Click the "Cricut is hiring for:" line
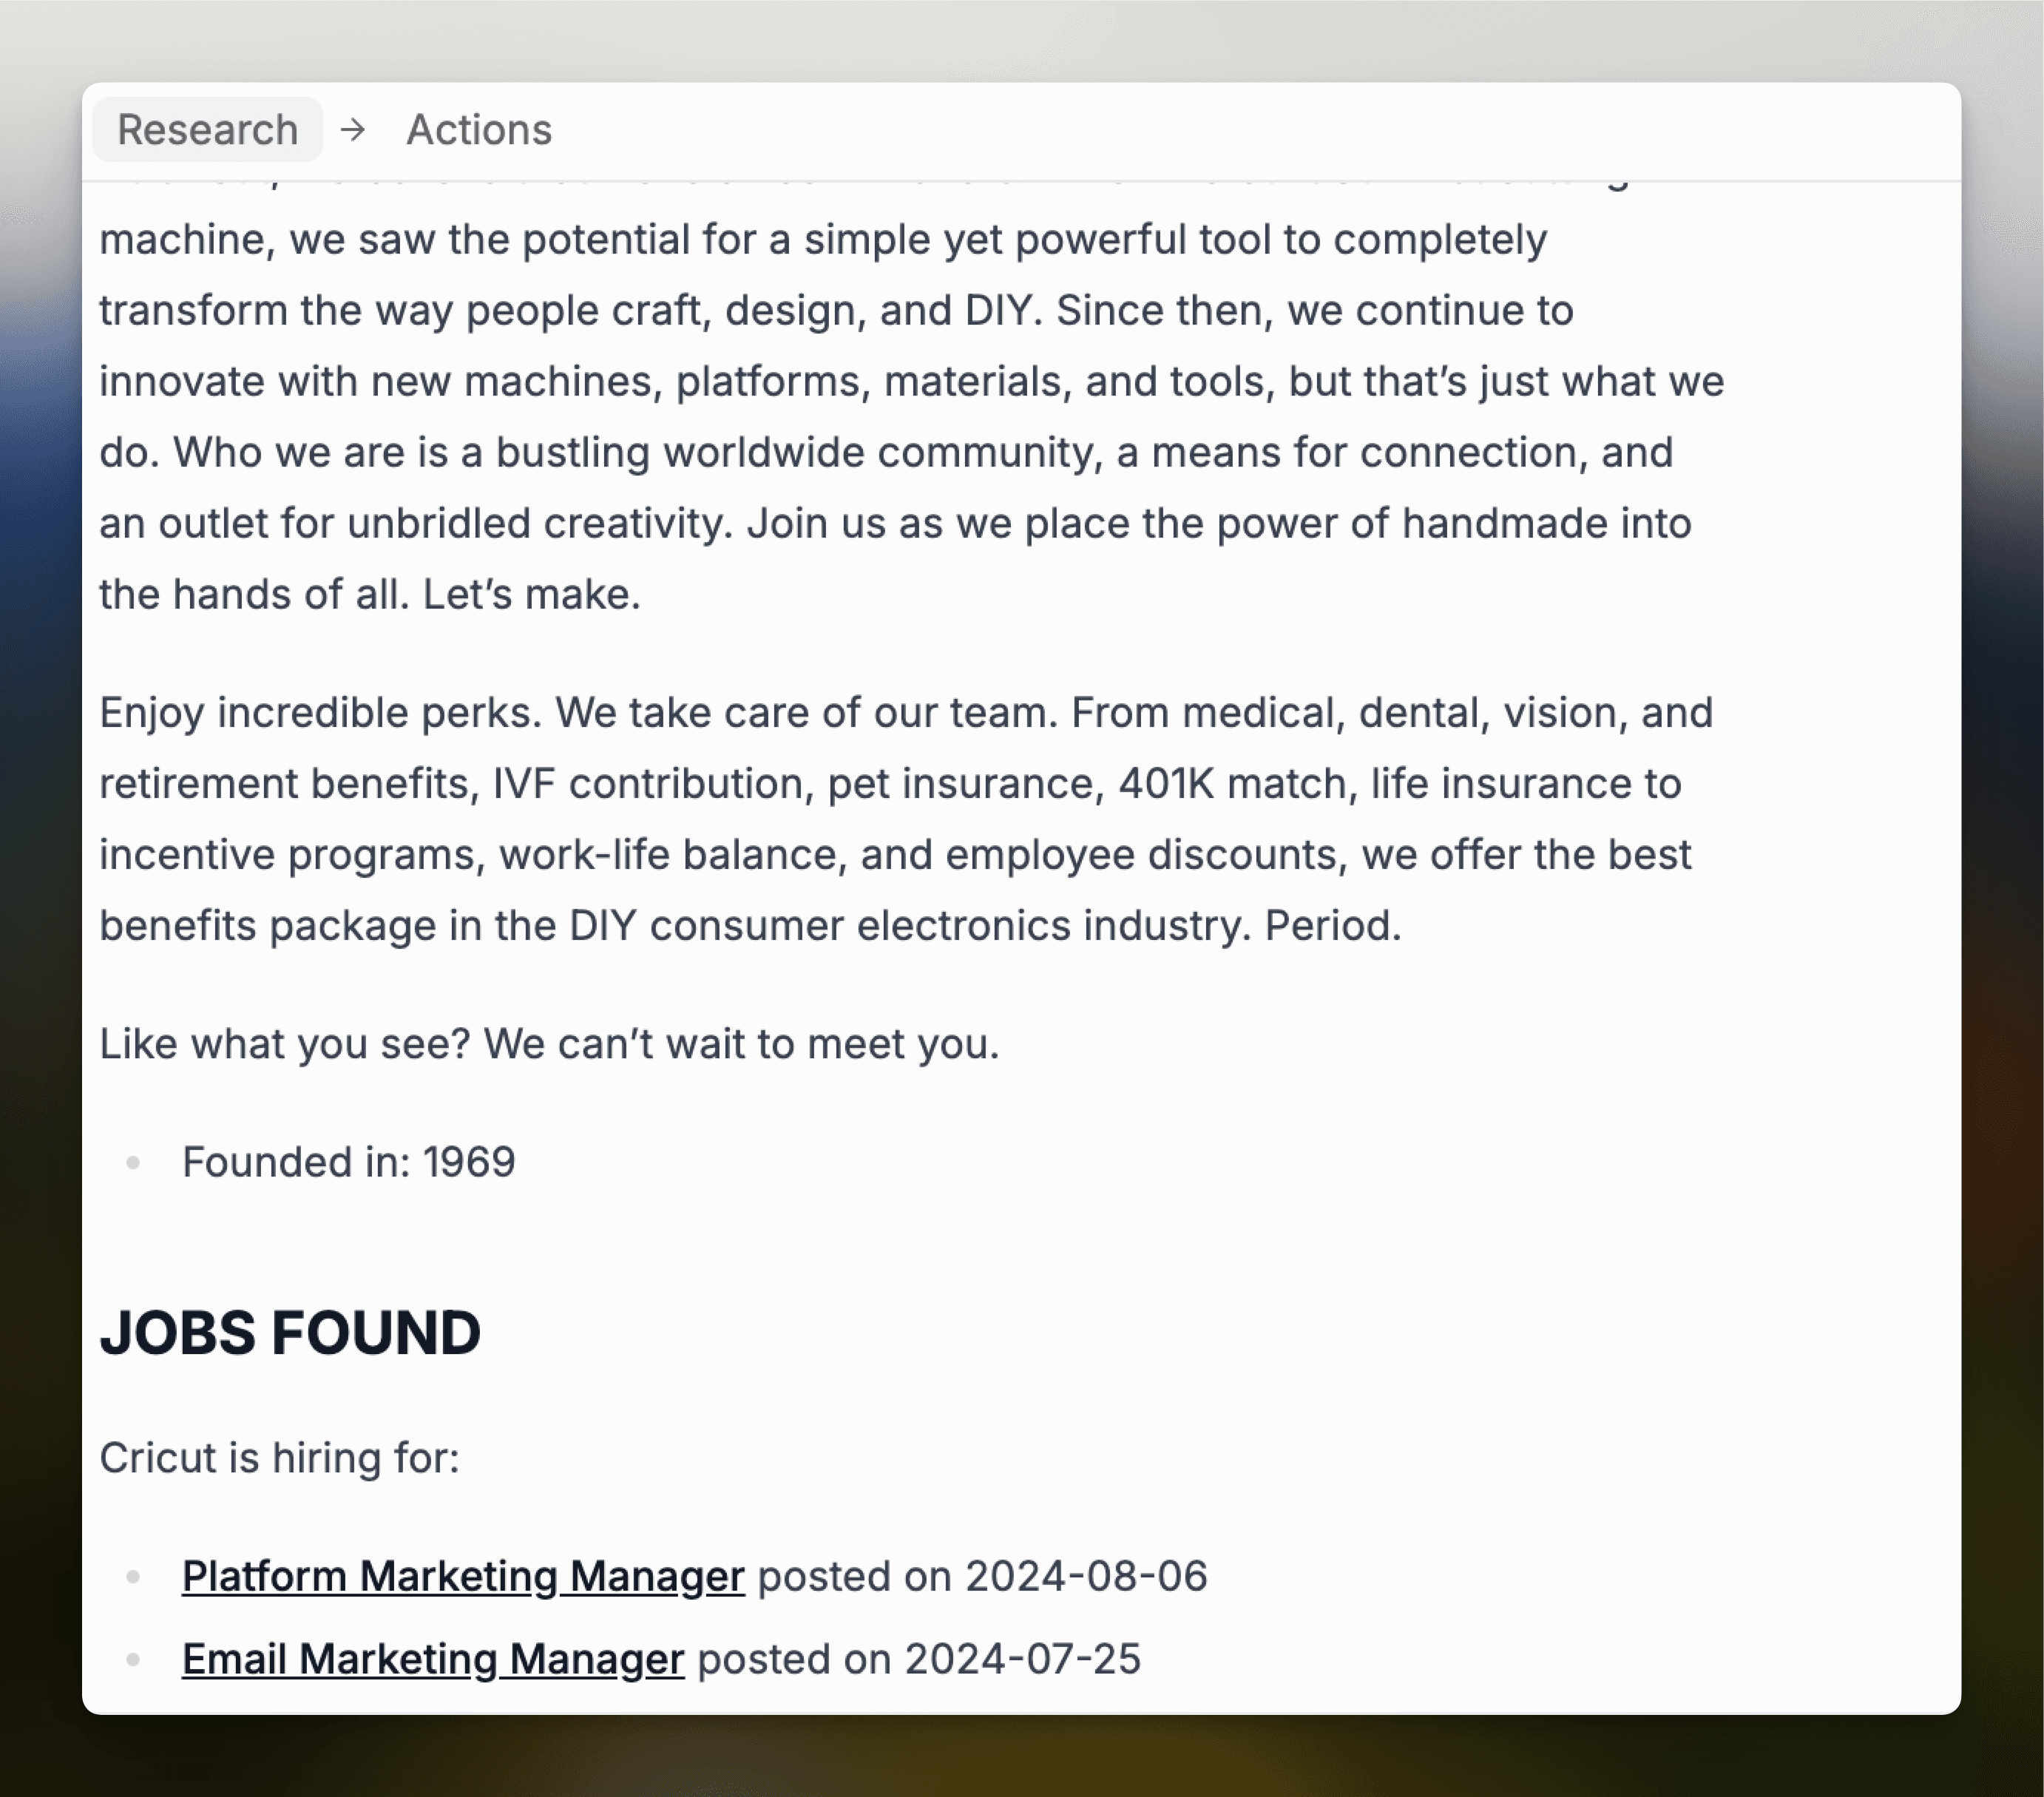The width and height of the screenshot is (2044, 1797). click(x=279, y=1458)
